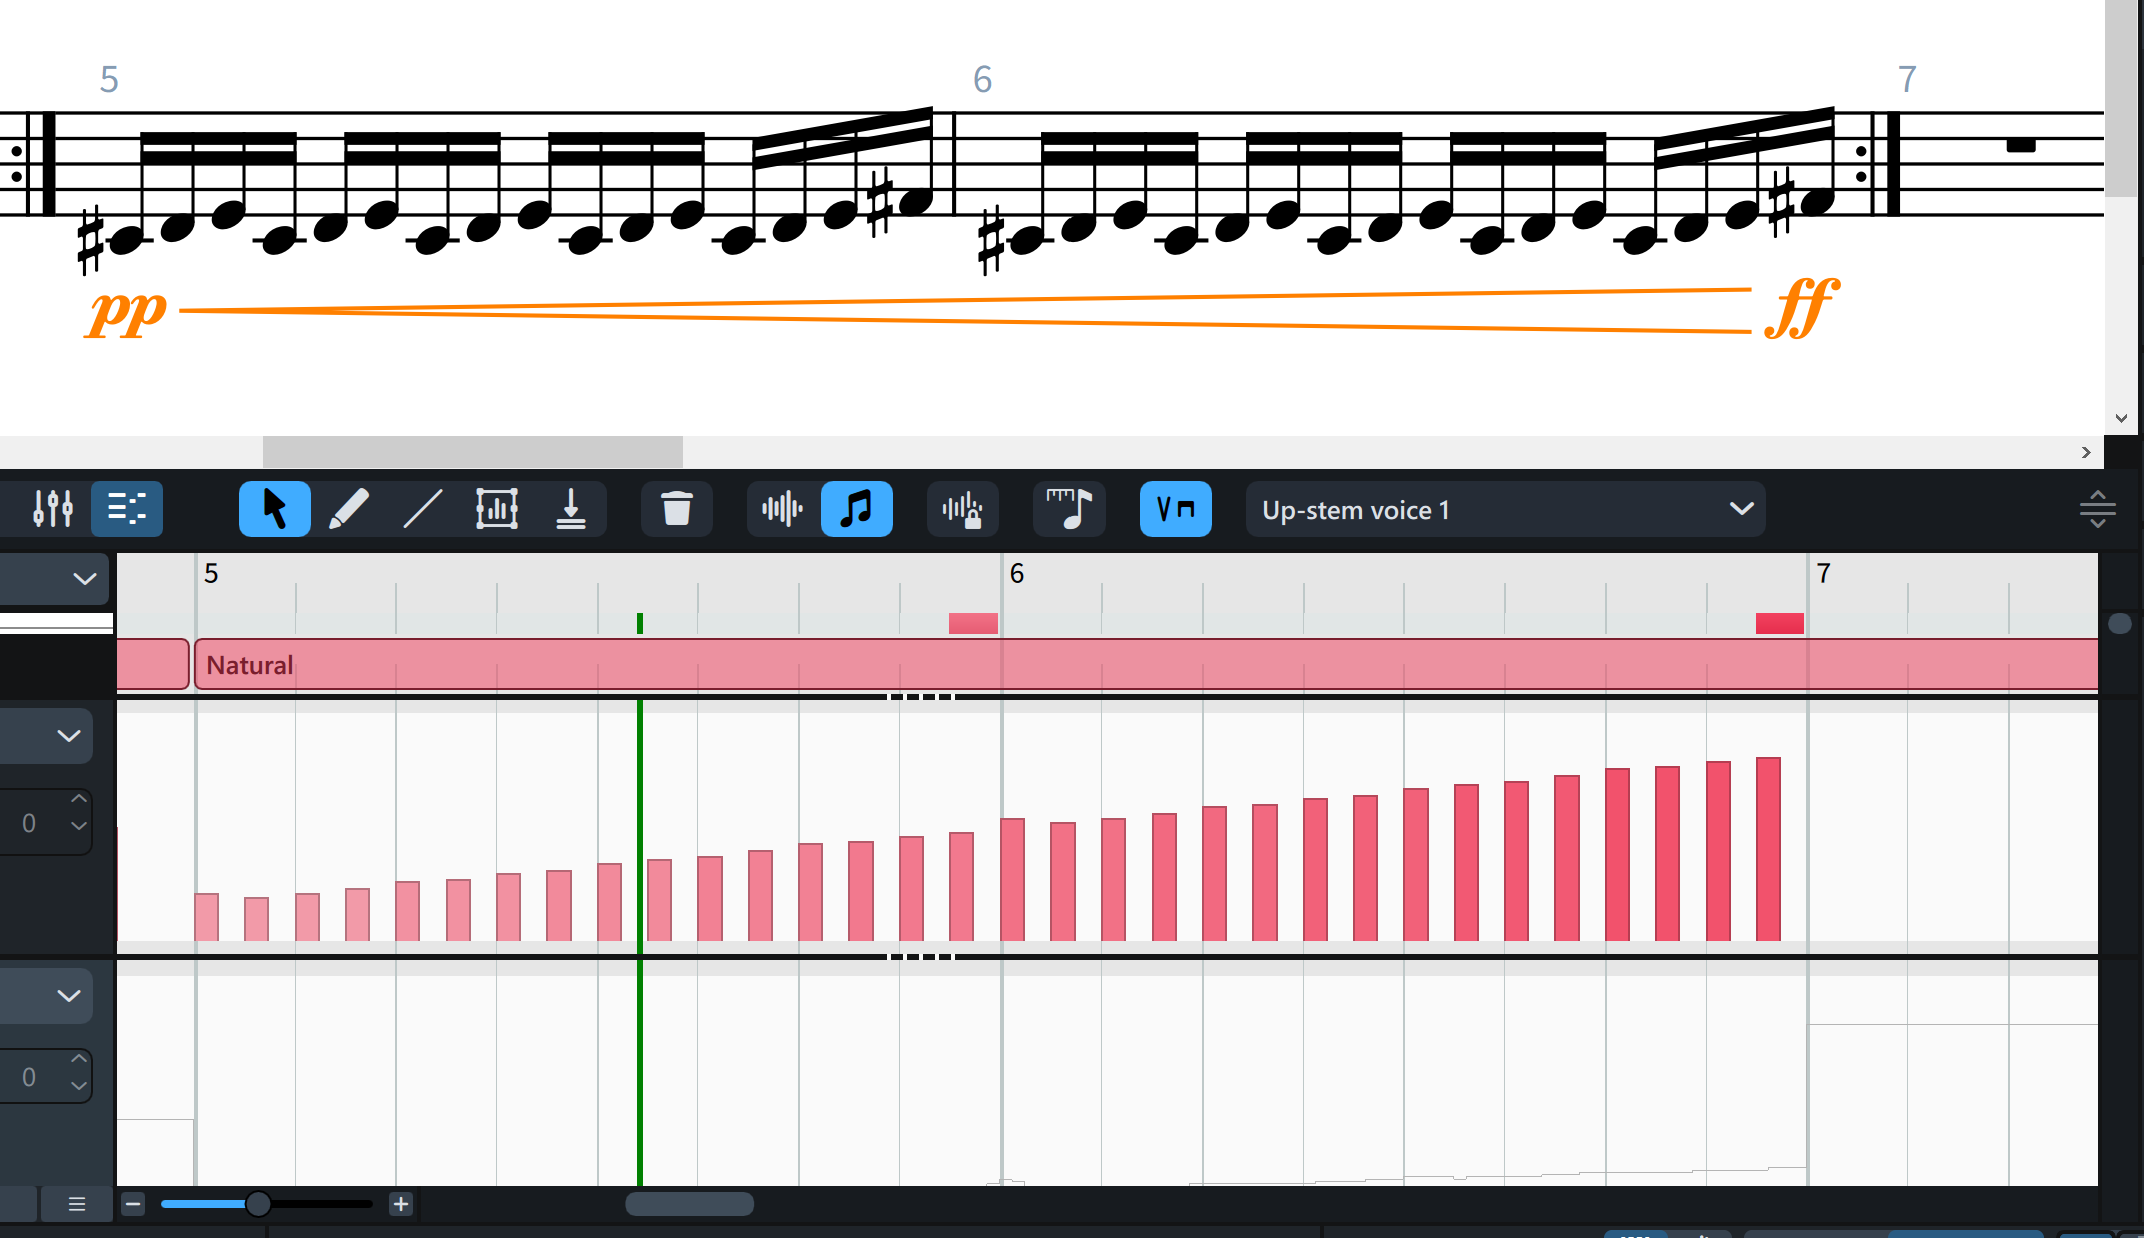Select the Key Editor panel icon
This screenshot has height=1238, width=2144.
[x=127, y=509]
